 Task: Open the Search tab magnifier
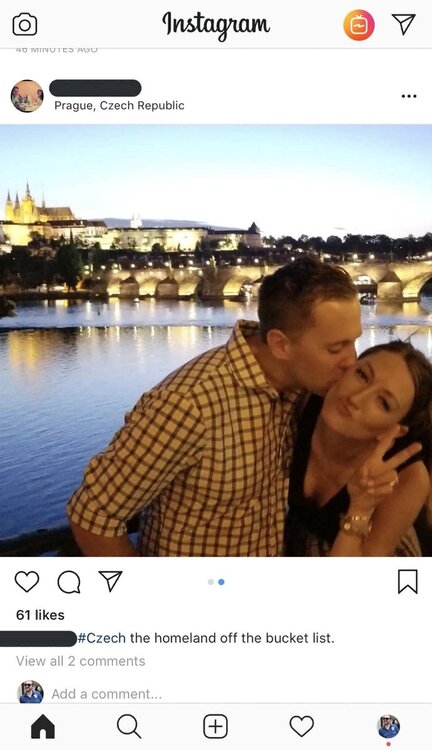click(129, 727)
